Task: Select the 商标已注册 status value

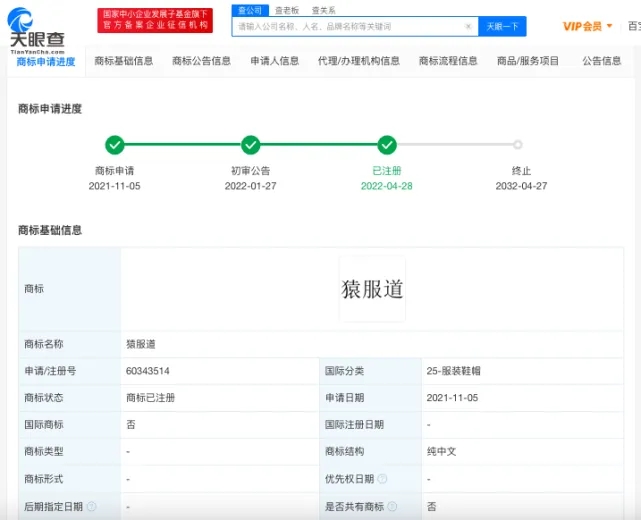Action: [x=150, y=398]
